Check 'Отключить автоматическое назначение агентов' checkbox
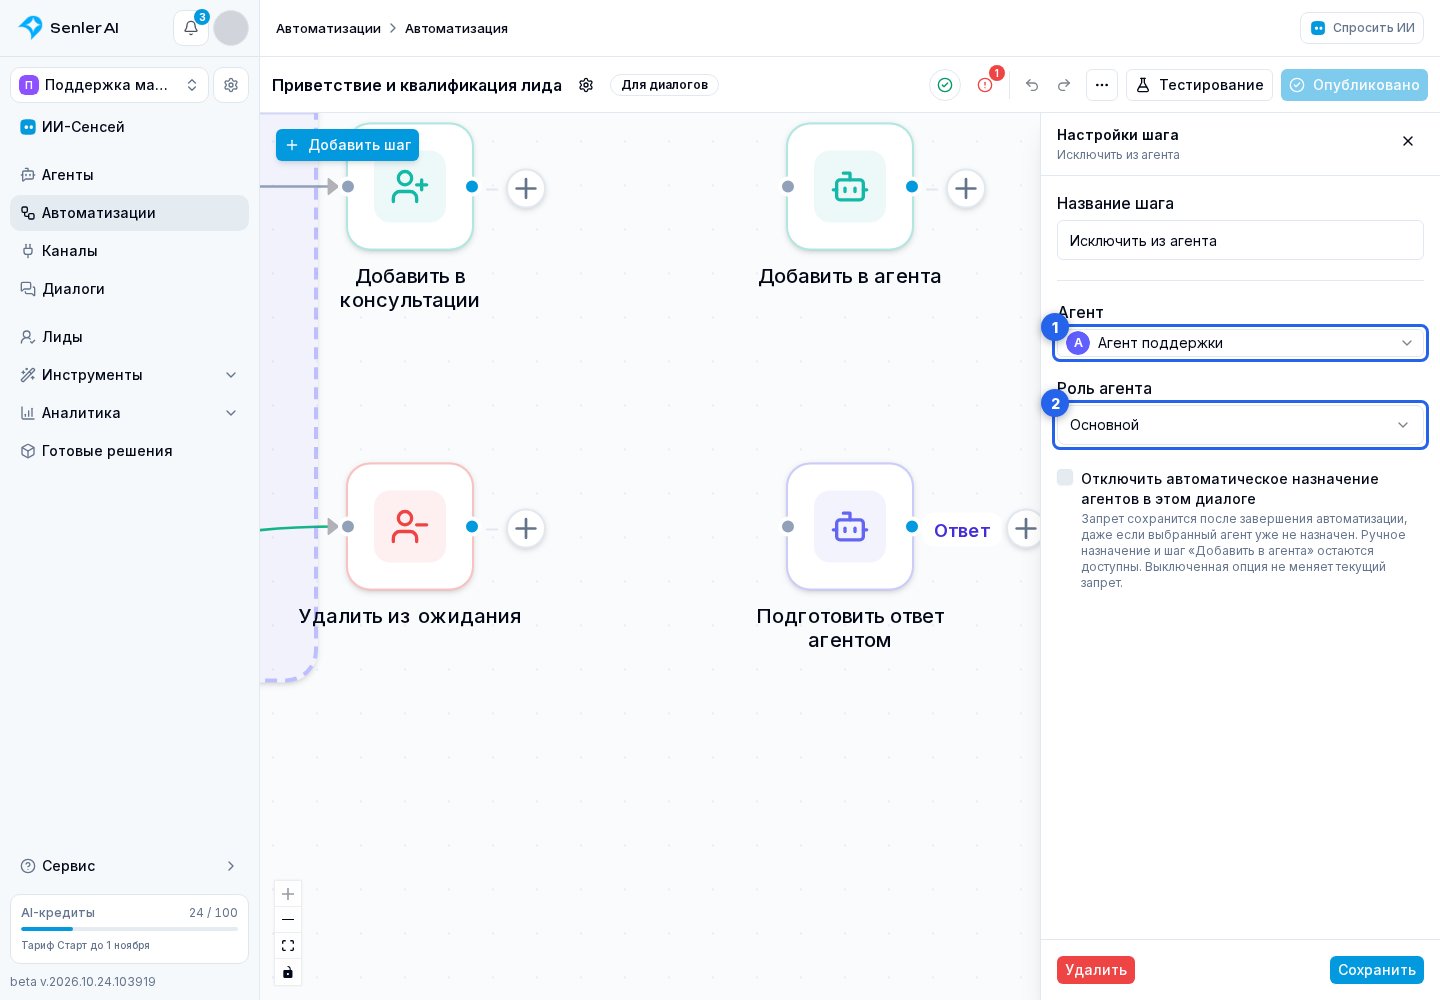1440x1000 pixels. (x=1065, y=478)
